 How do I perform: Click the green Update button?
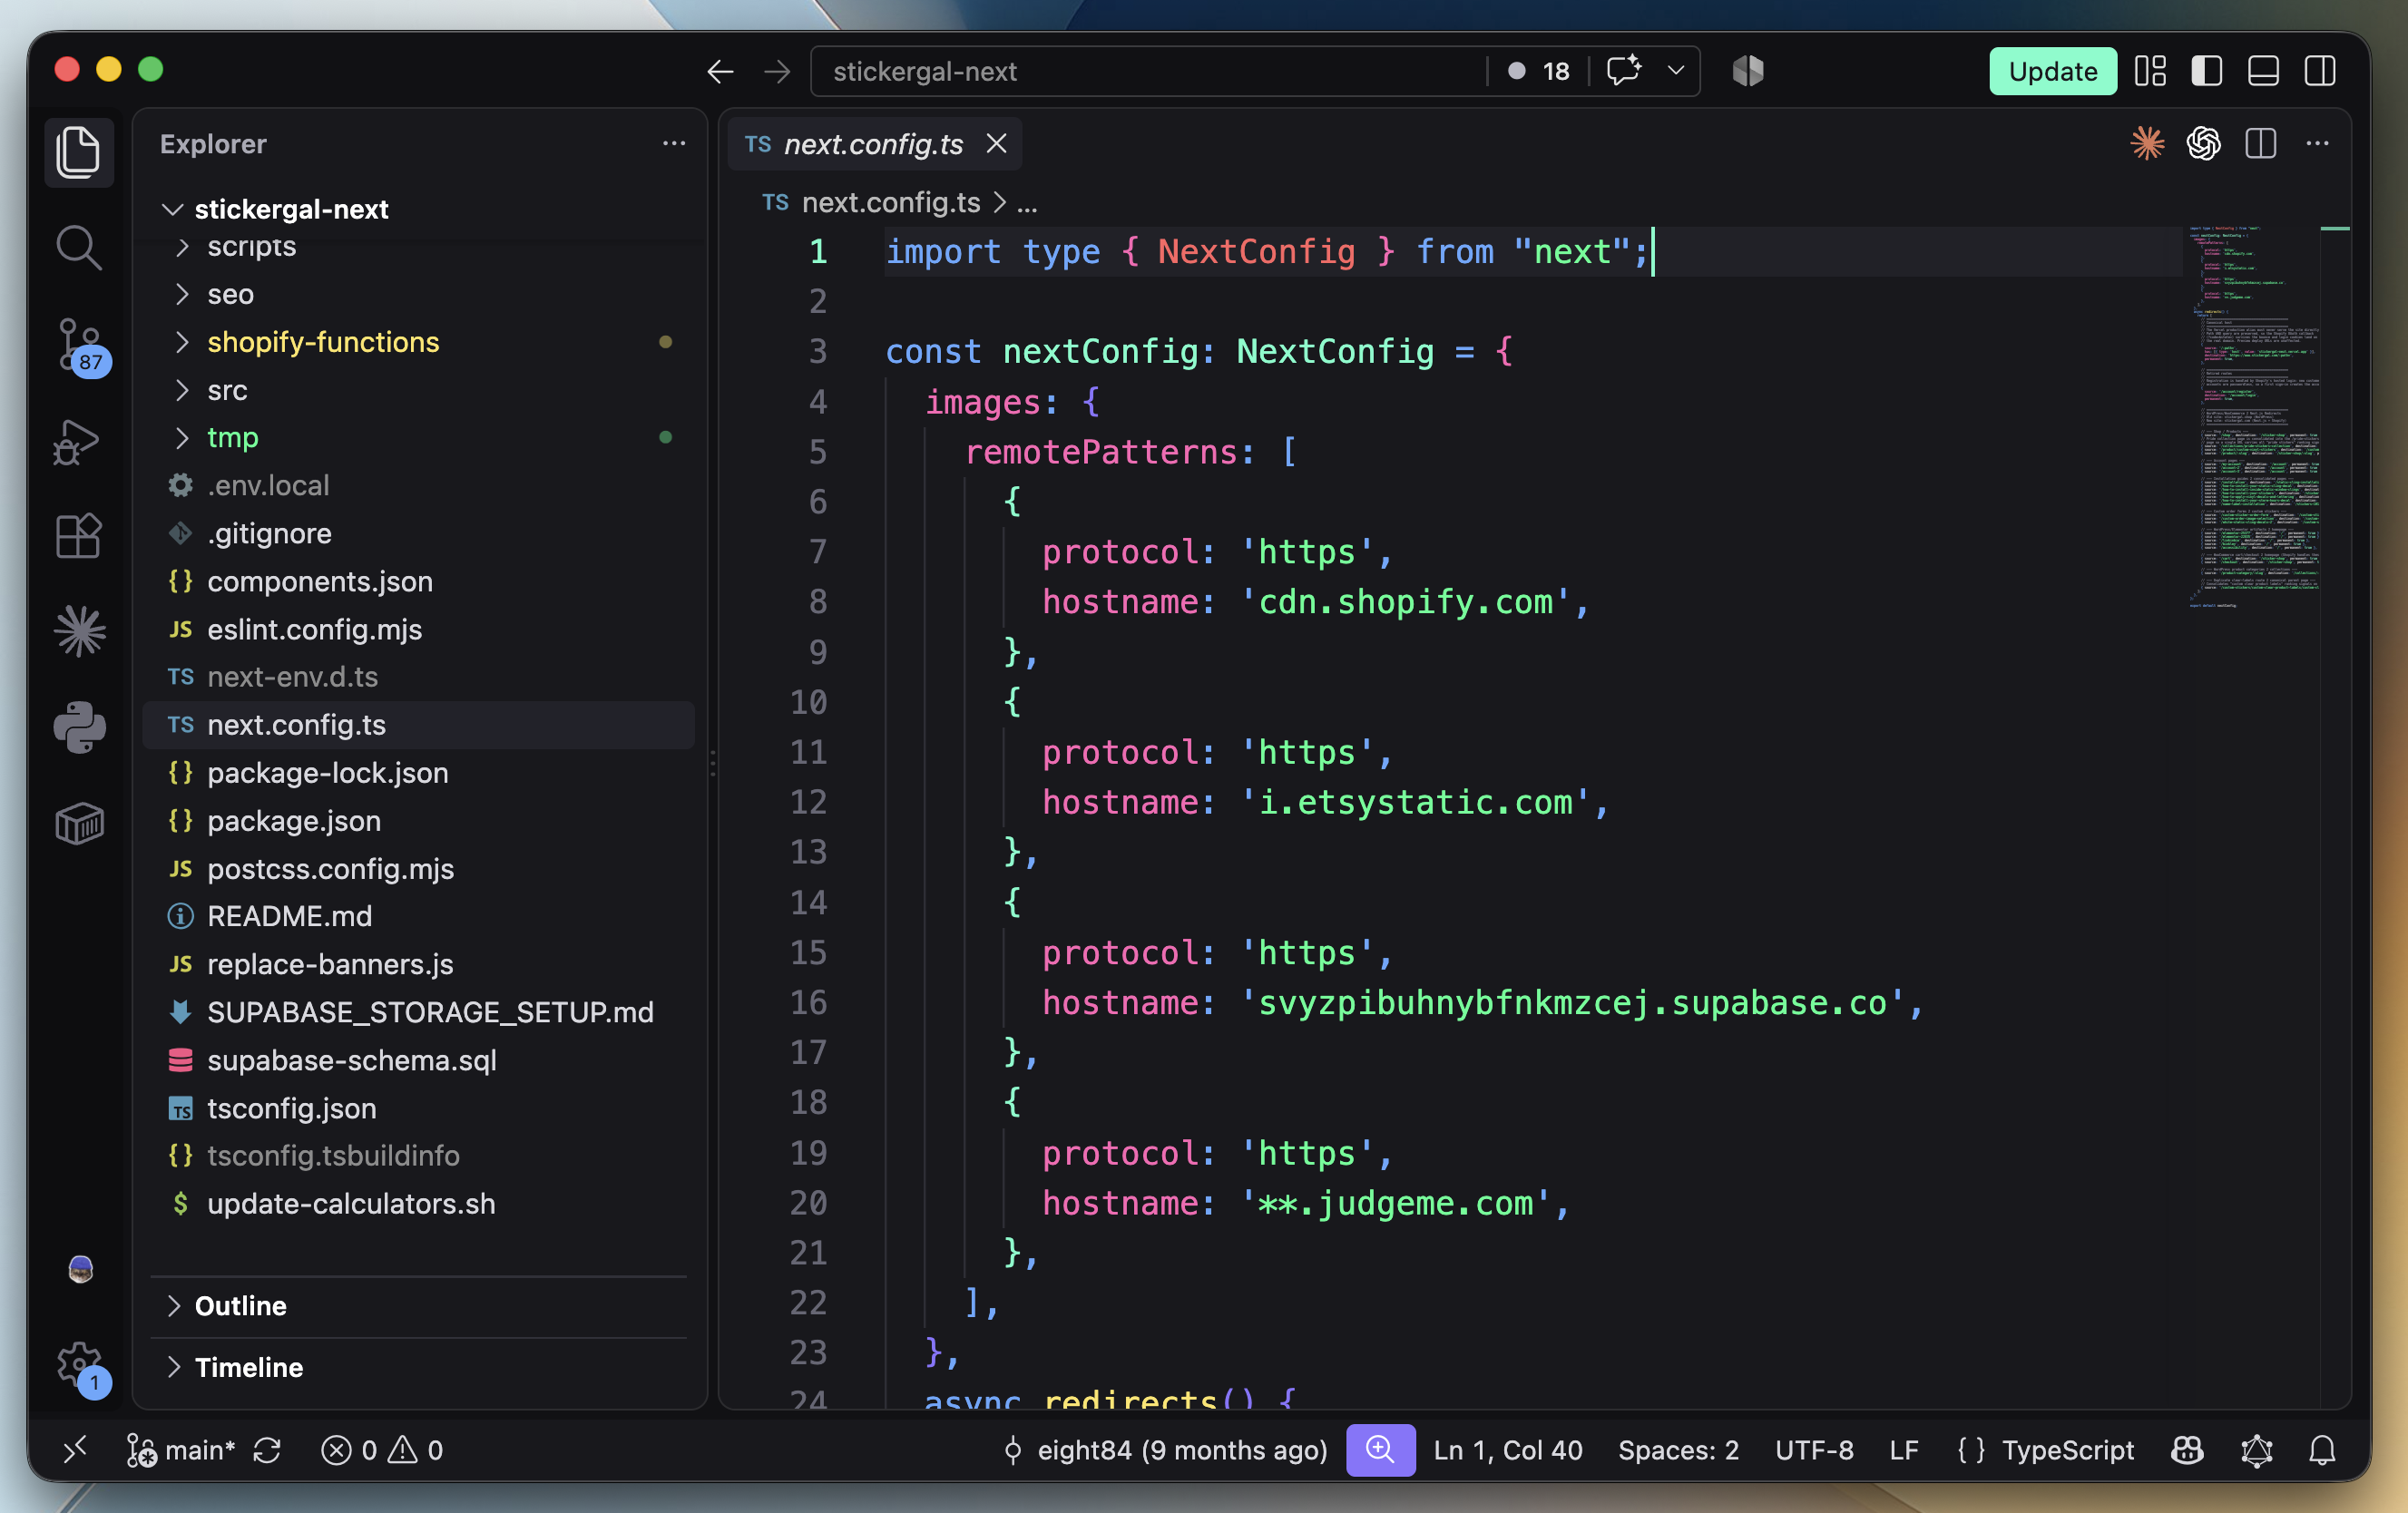coord(2053,72)
